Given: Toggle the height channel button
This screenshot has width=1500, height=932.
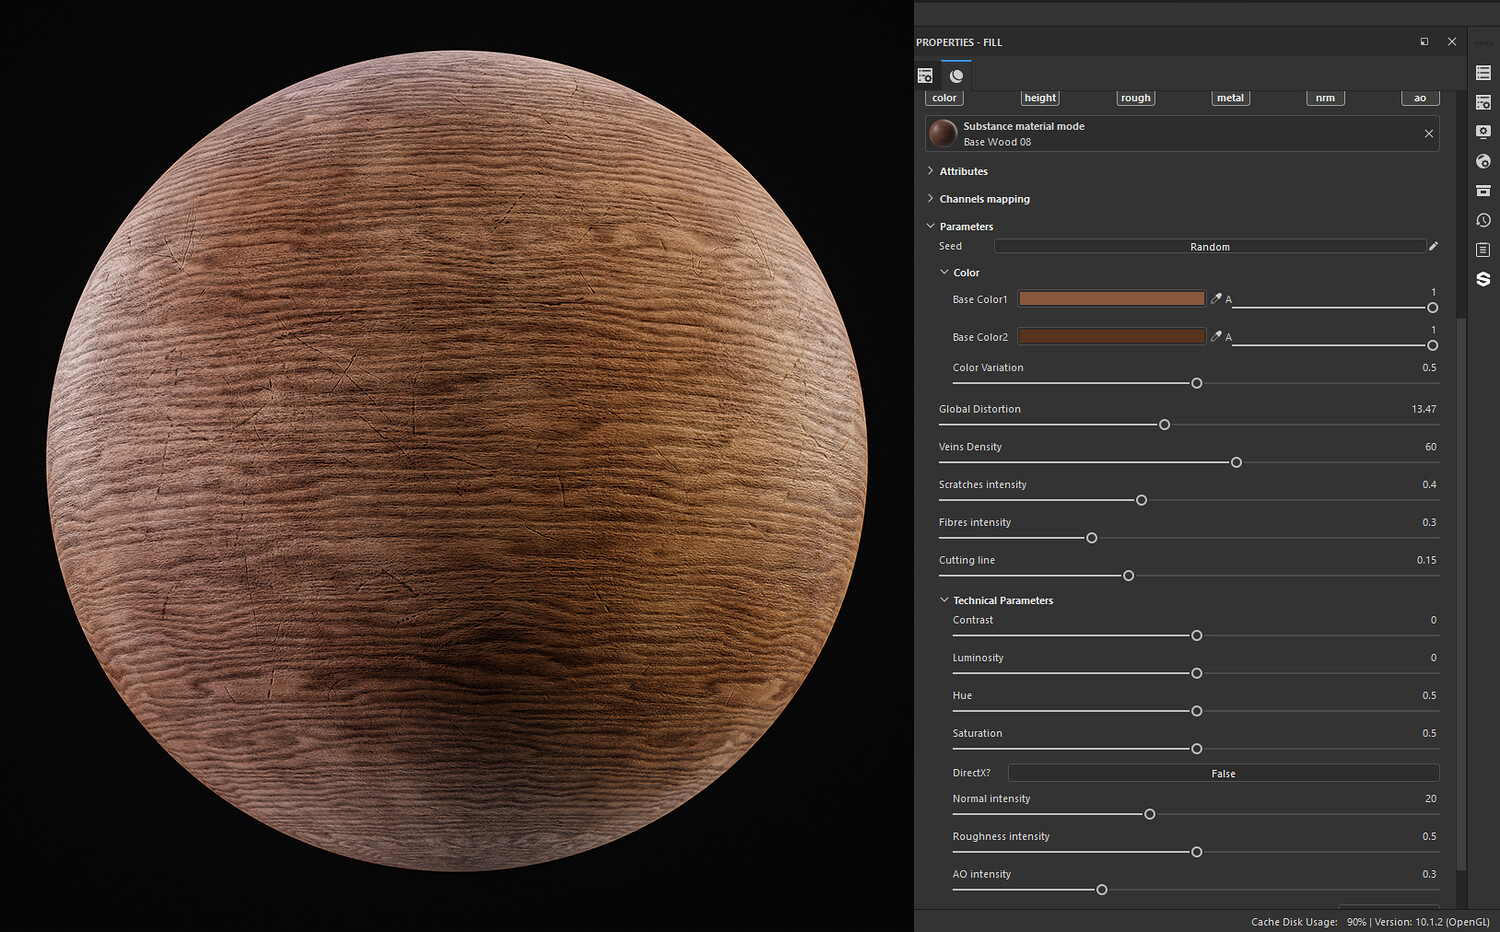Looking at the screenshot, I should [x=1040, y=98].
